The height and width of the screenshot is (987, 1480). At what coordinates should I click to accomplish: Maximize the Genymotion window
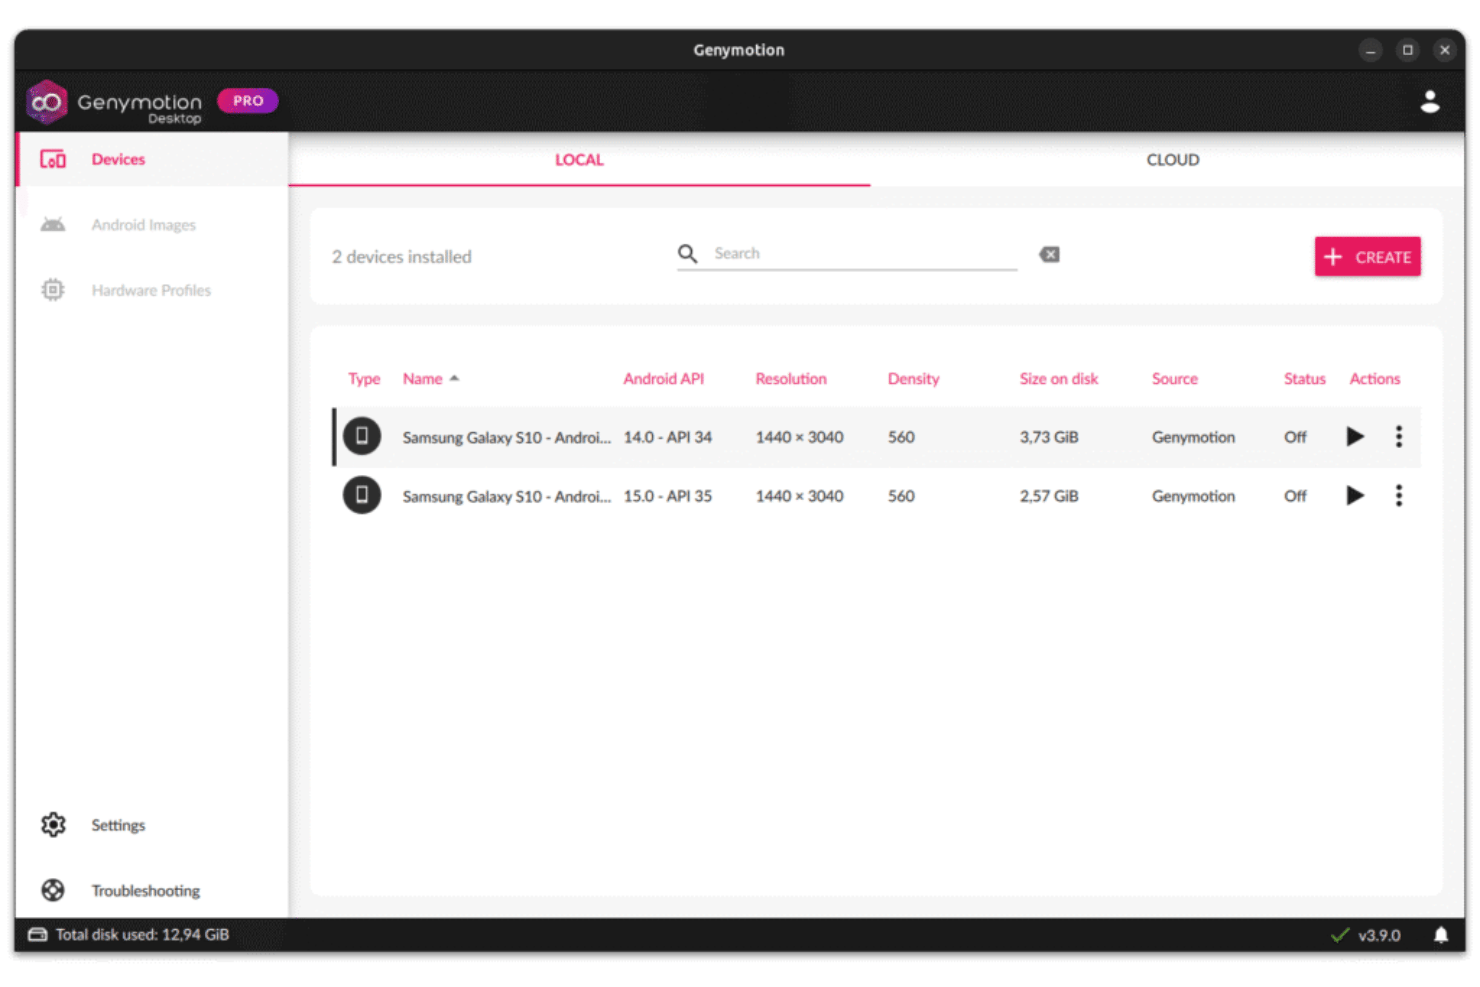[1407, 50]
